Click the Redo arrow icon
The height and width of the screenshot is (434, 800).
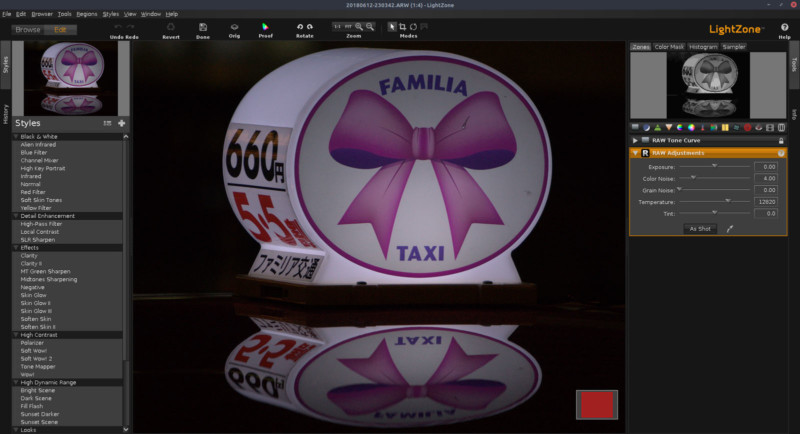(131, 27)
